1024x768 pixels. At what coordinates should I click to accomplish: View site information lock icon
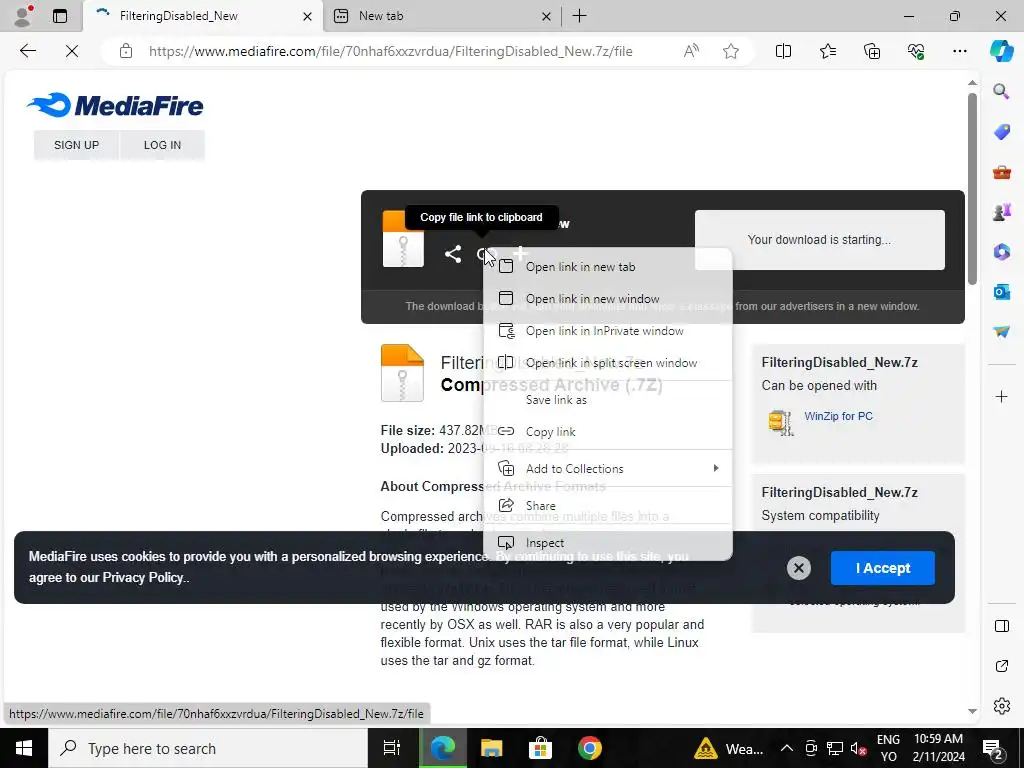point(126,51)
